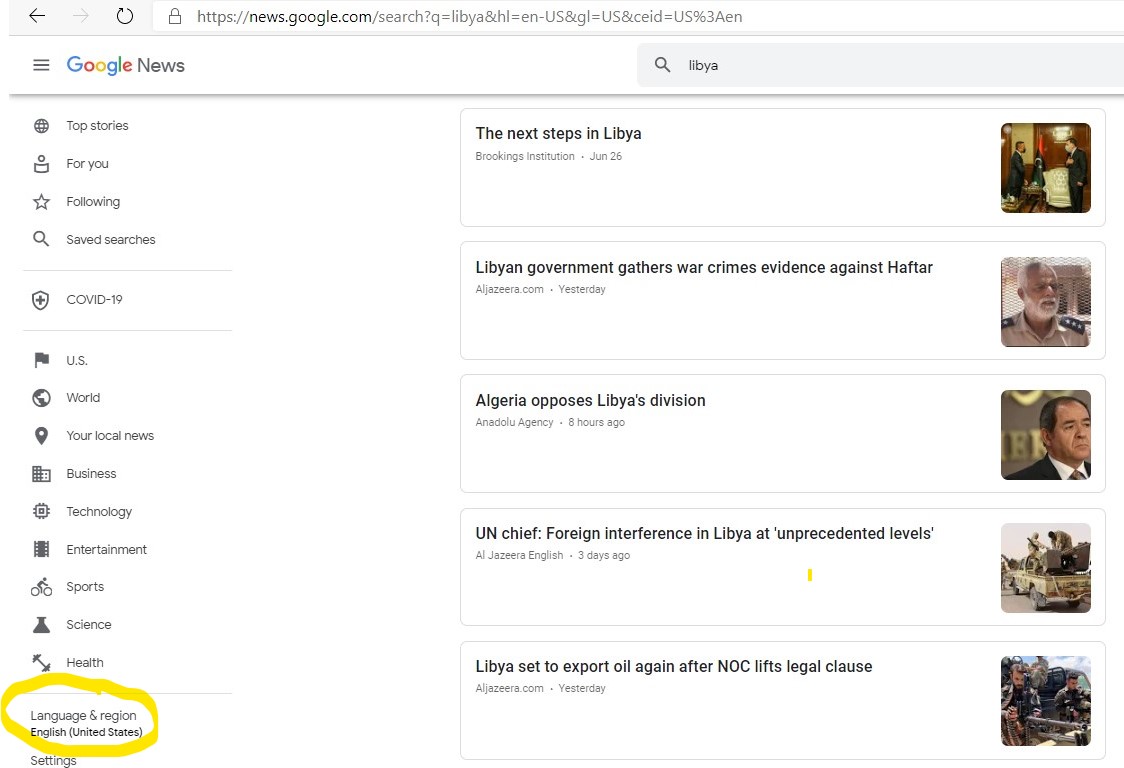Click the Algeria opposes division article thumbnail
Image resolution: width=1124 pixels, height=768 pixels.
click(1046, 435)
